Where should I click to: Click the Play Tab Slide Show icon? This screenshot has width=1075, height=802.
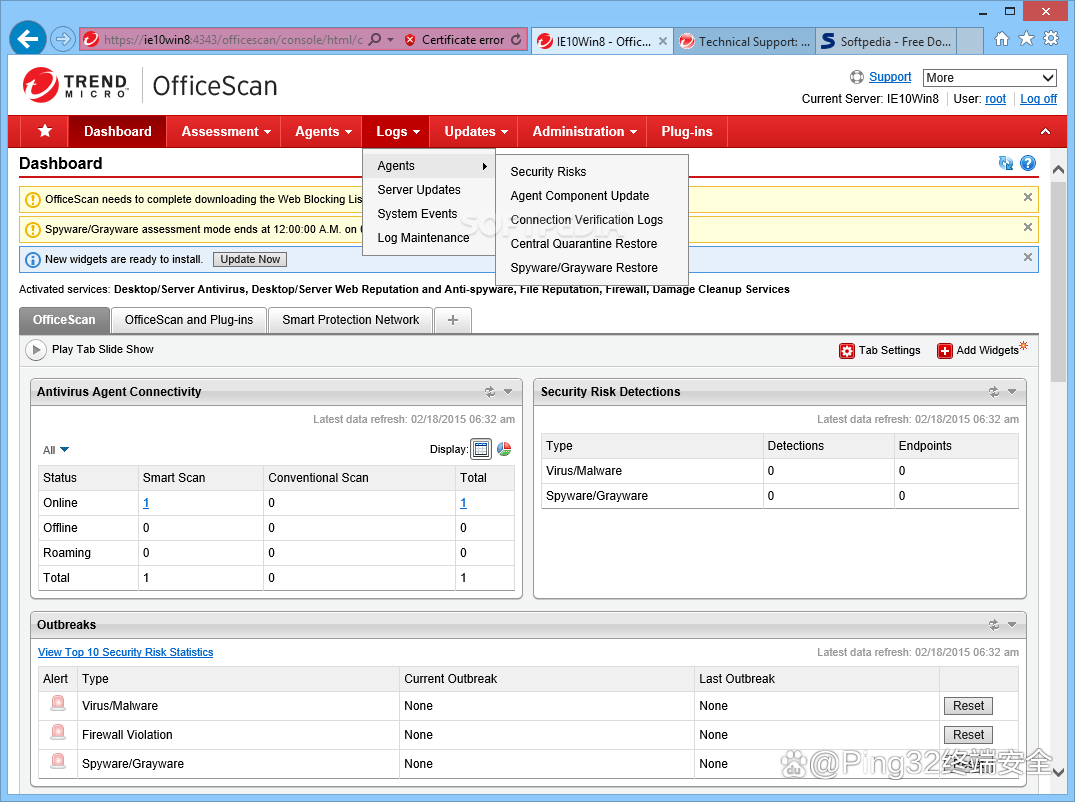click(x=36, y=350)
